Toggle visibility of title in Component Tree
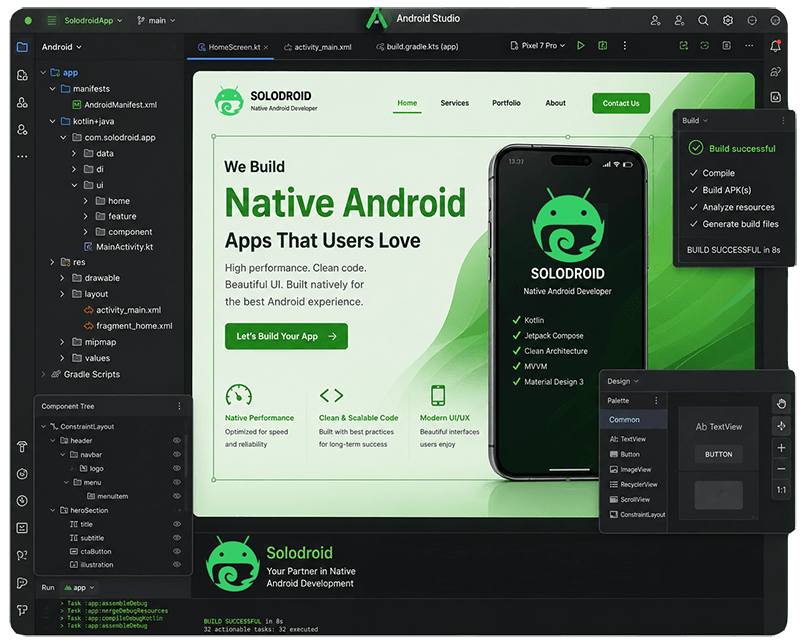Viewport: 800px width, 640px height. coord(177,524)
